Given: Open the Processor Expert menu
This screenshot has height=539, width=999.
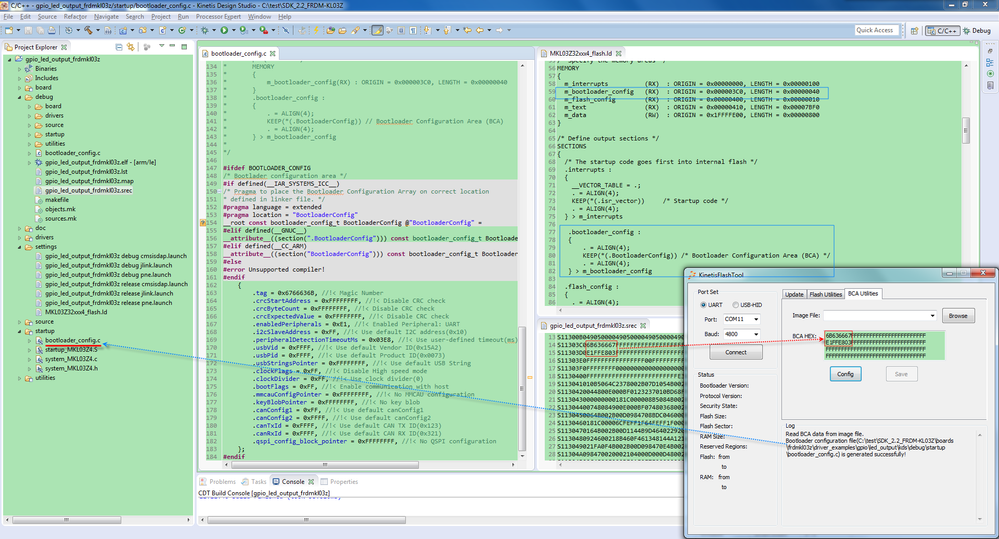Looking at the screenshot, I should pyautogui.click(x=218, y=17).
